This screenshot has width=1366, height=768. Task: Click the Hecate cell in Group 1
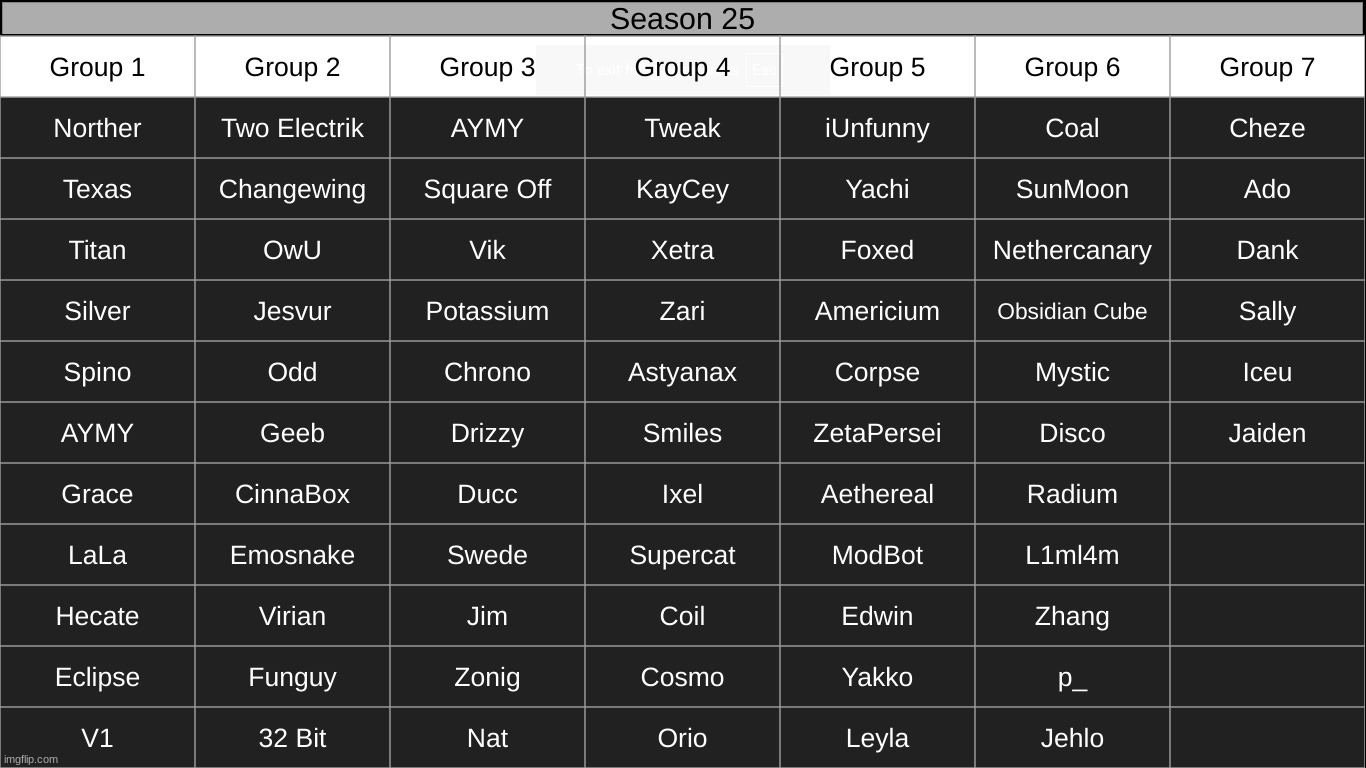point(97,616)
